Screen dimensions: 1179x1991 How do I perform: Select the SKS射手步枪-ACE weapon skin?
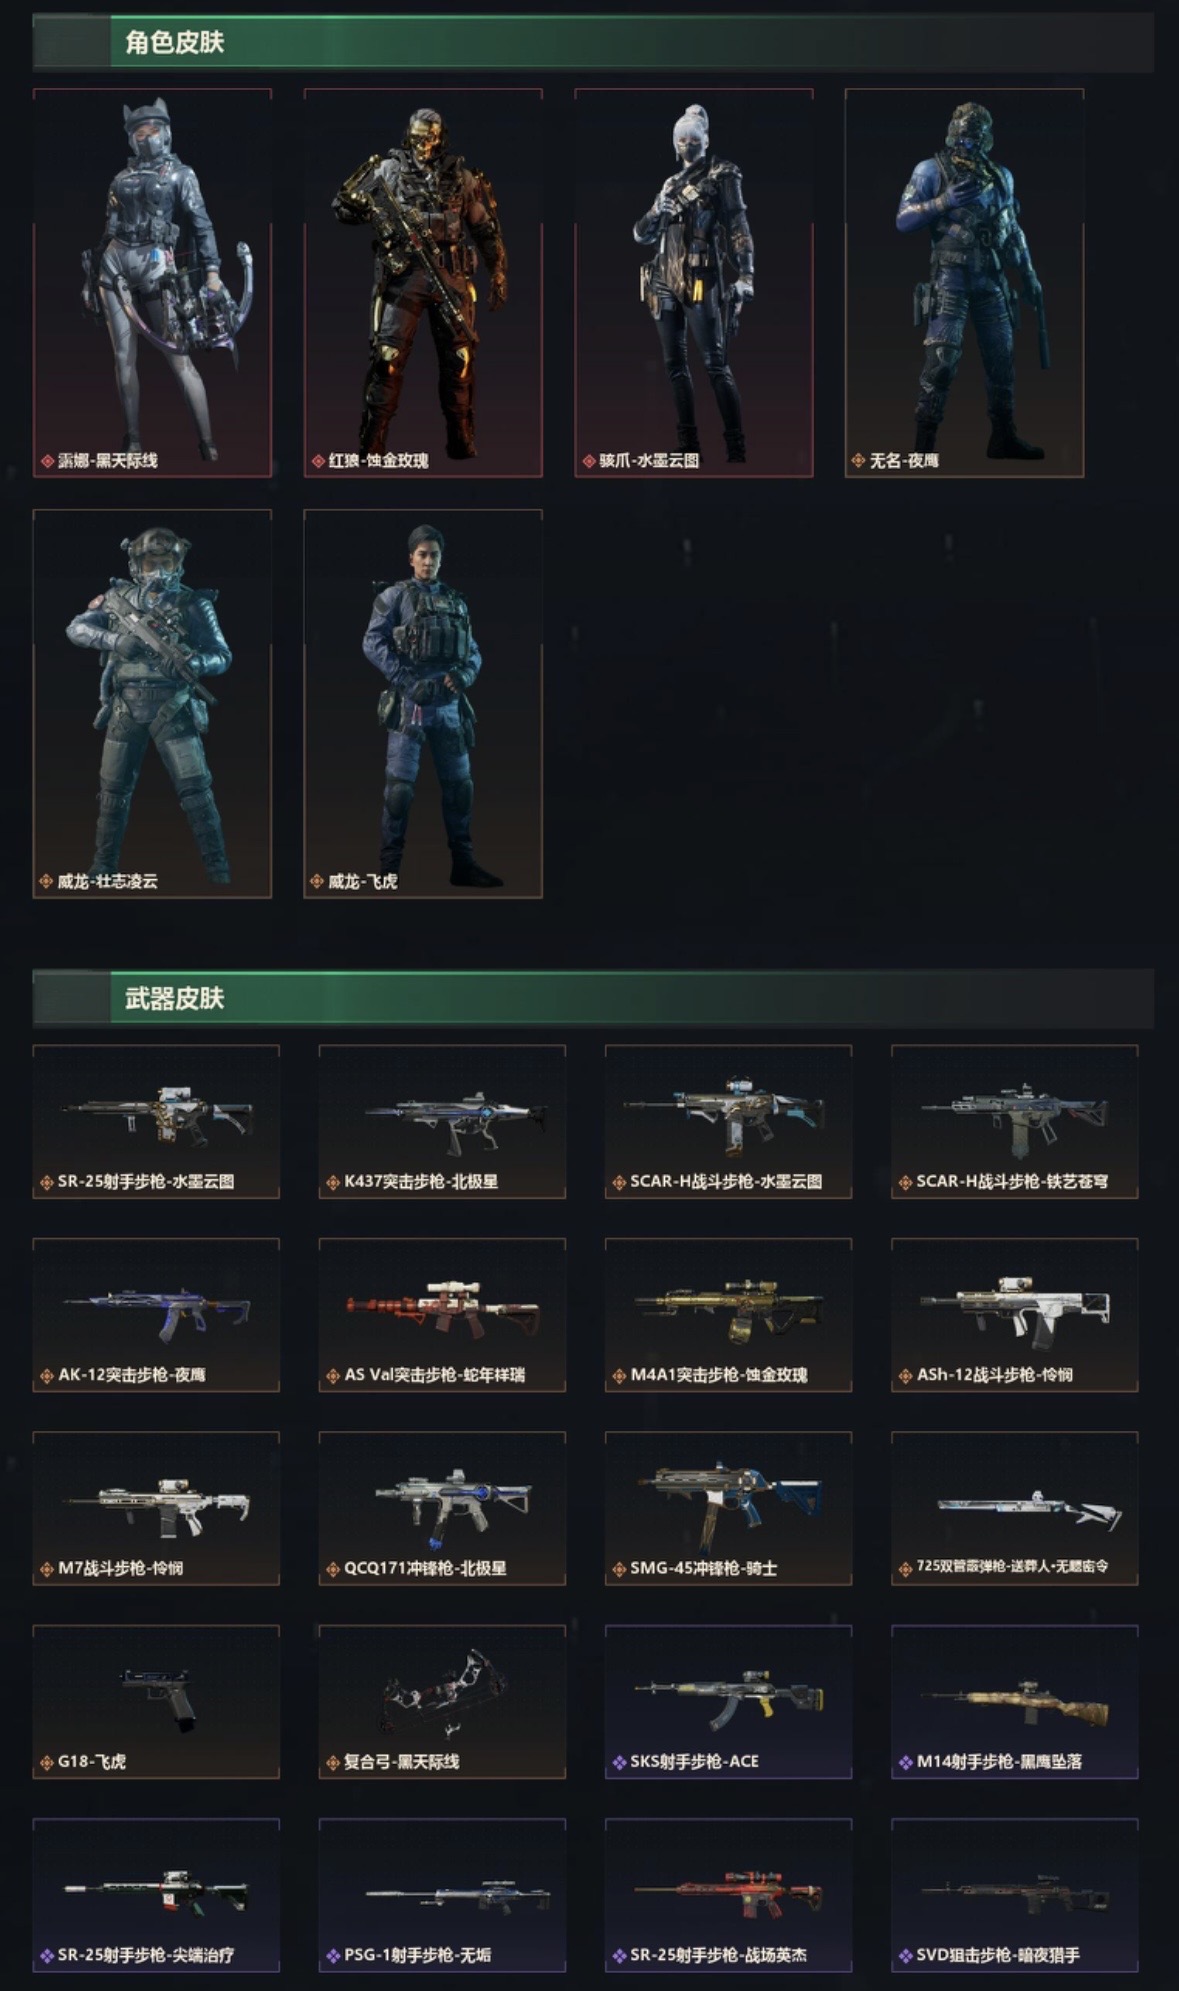click(728, 1702)
